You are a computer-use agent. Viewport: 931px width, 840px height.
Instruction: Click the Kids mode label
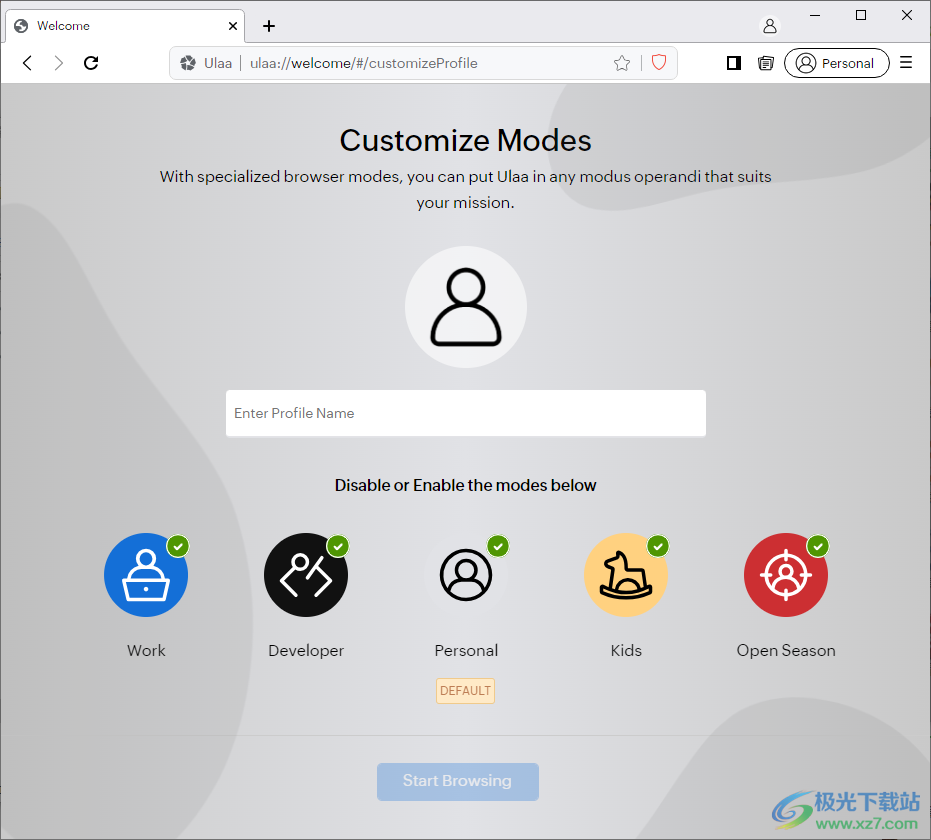point(626,651)
